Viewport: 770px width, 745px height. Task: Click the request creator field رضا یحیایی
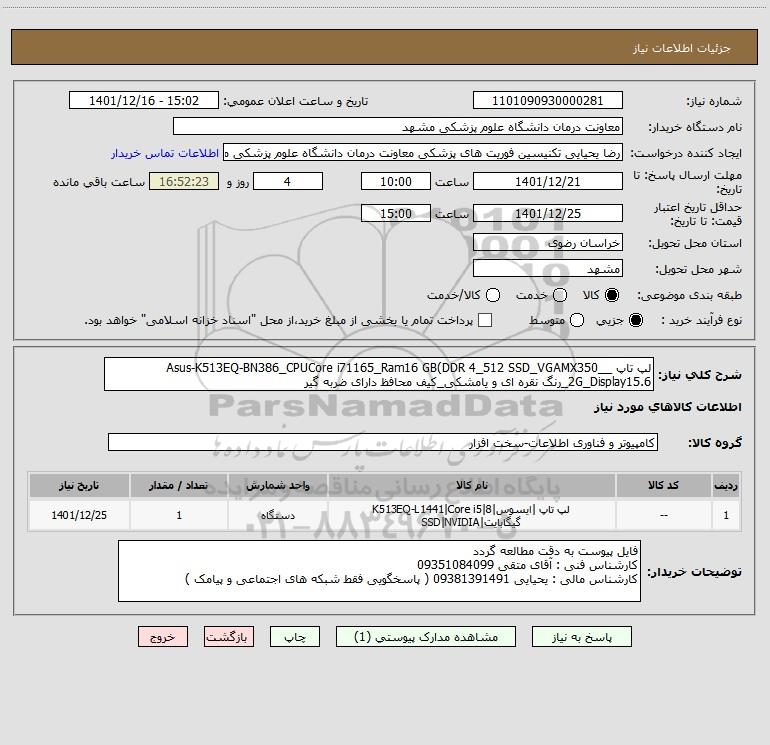pos(423,153)
